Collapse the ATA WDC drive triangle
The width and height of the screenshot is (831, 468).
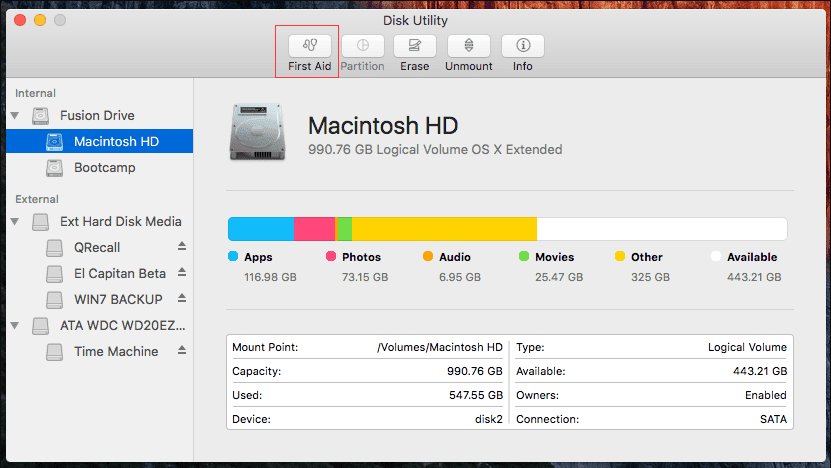click(x=15, y=326)
